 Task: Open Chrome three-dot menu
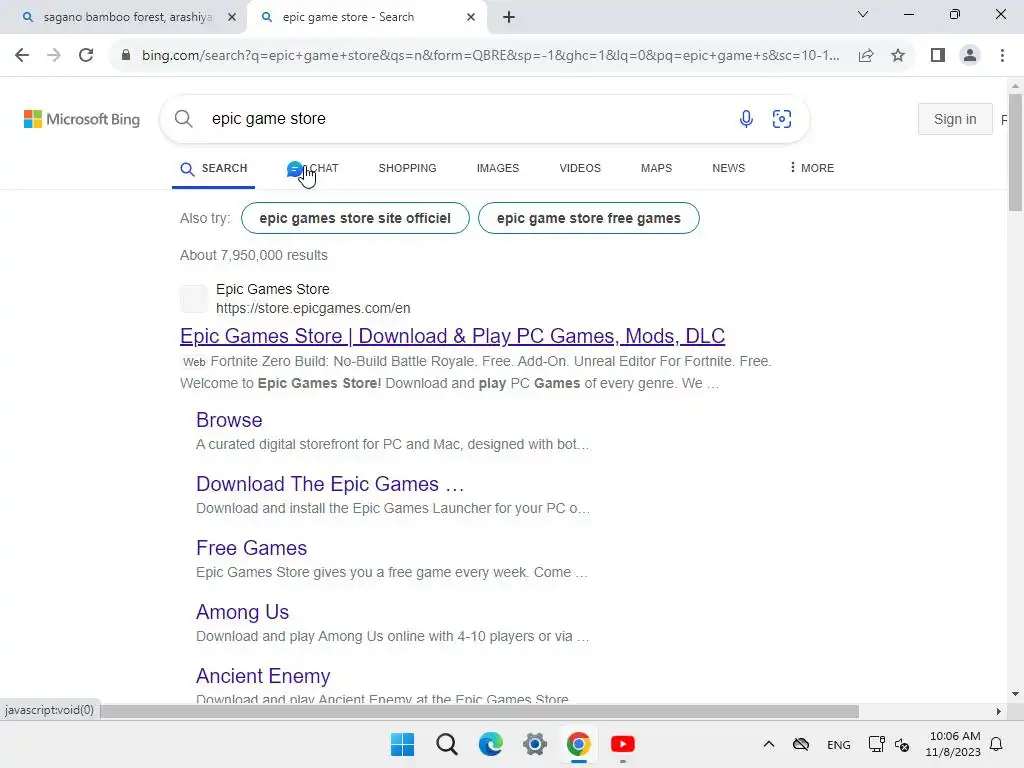[x=1002, y=56]
